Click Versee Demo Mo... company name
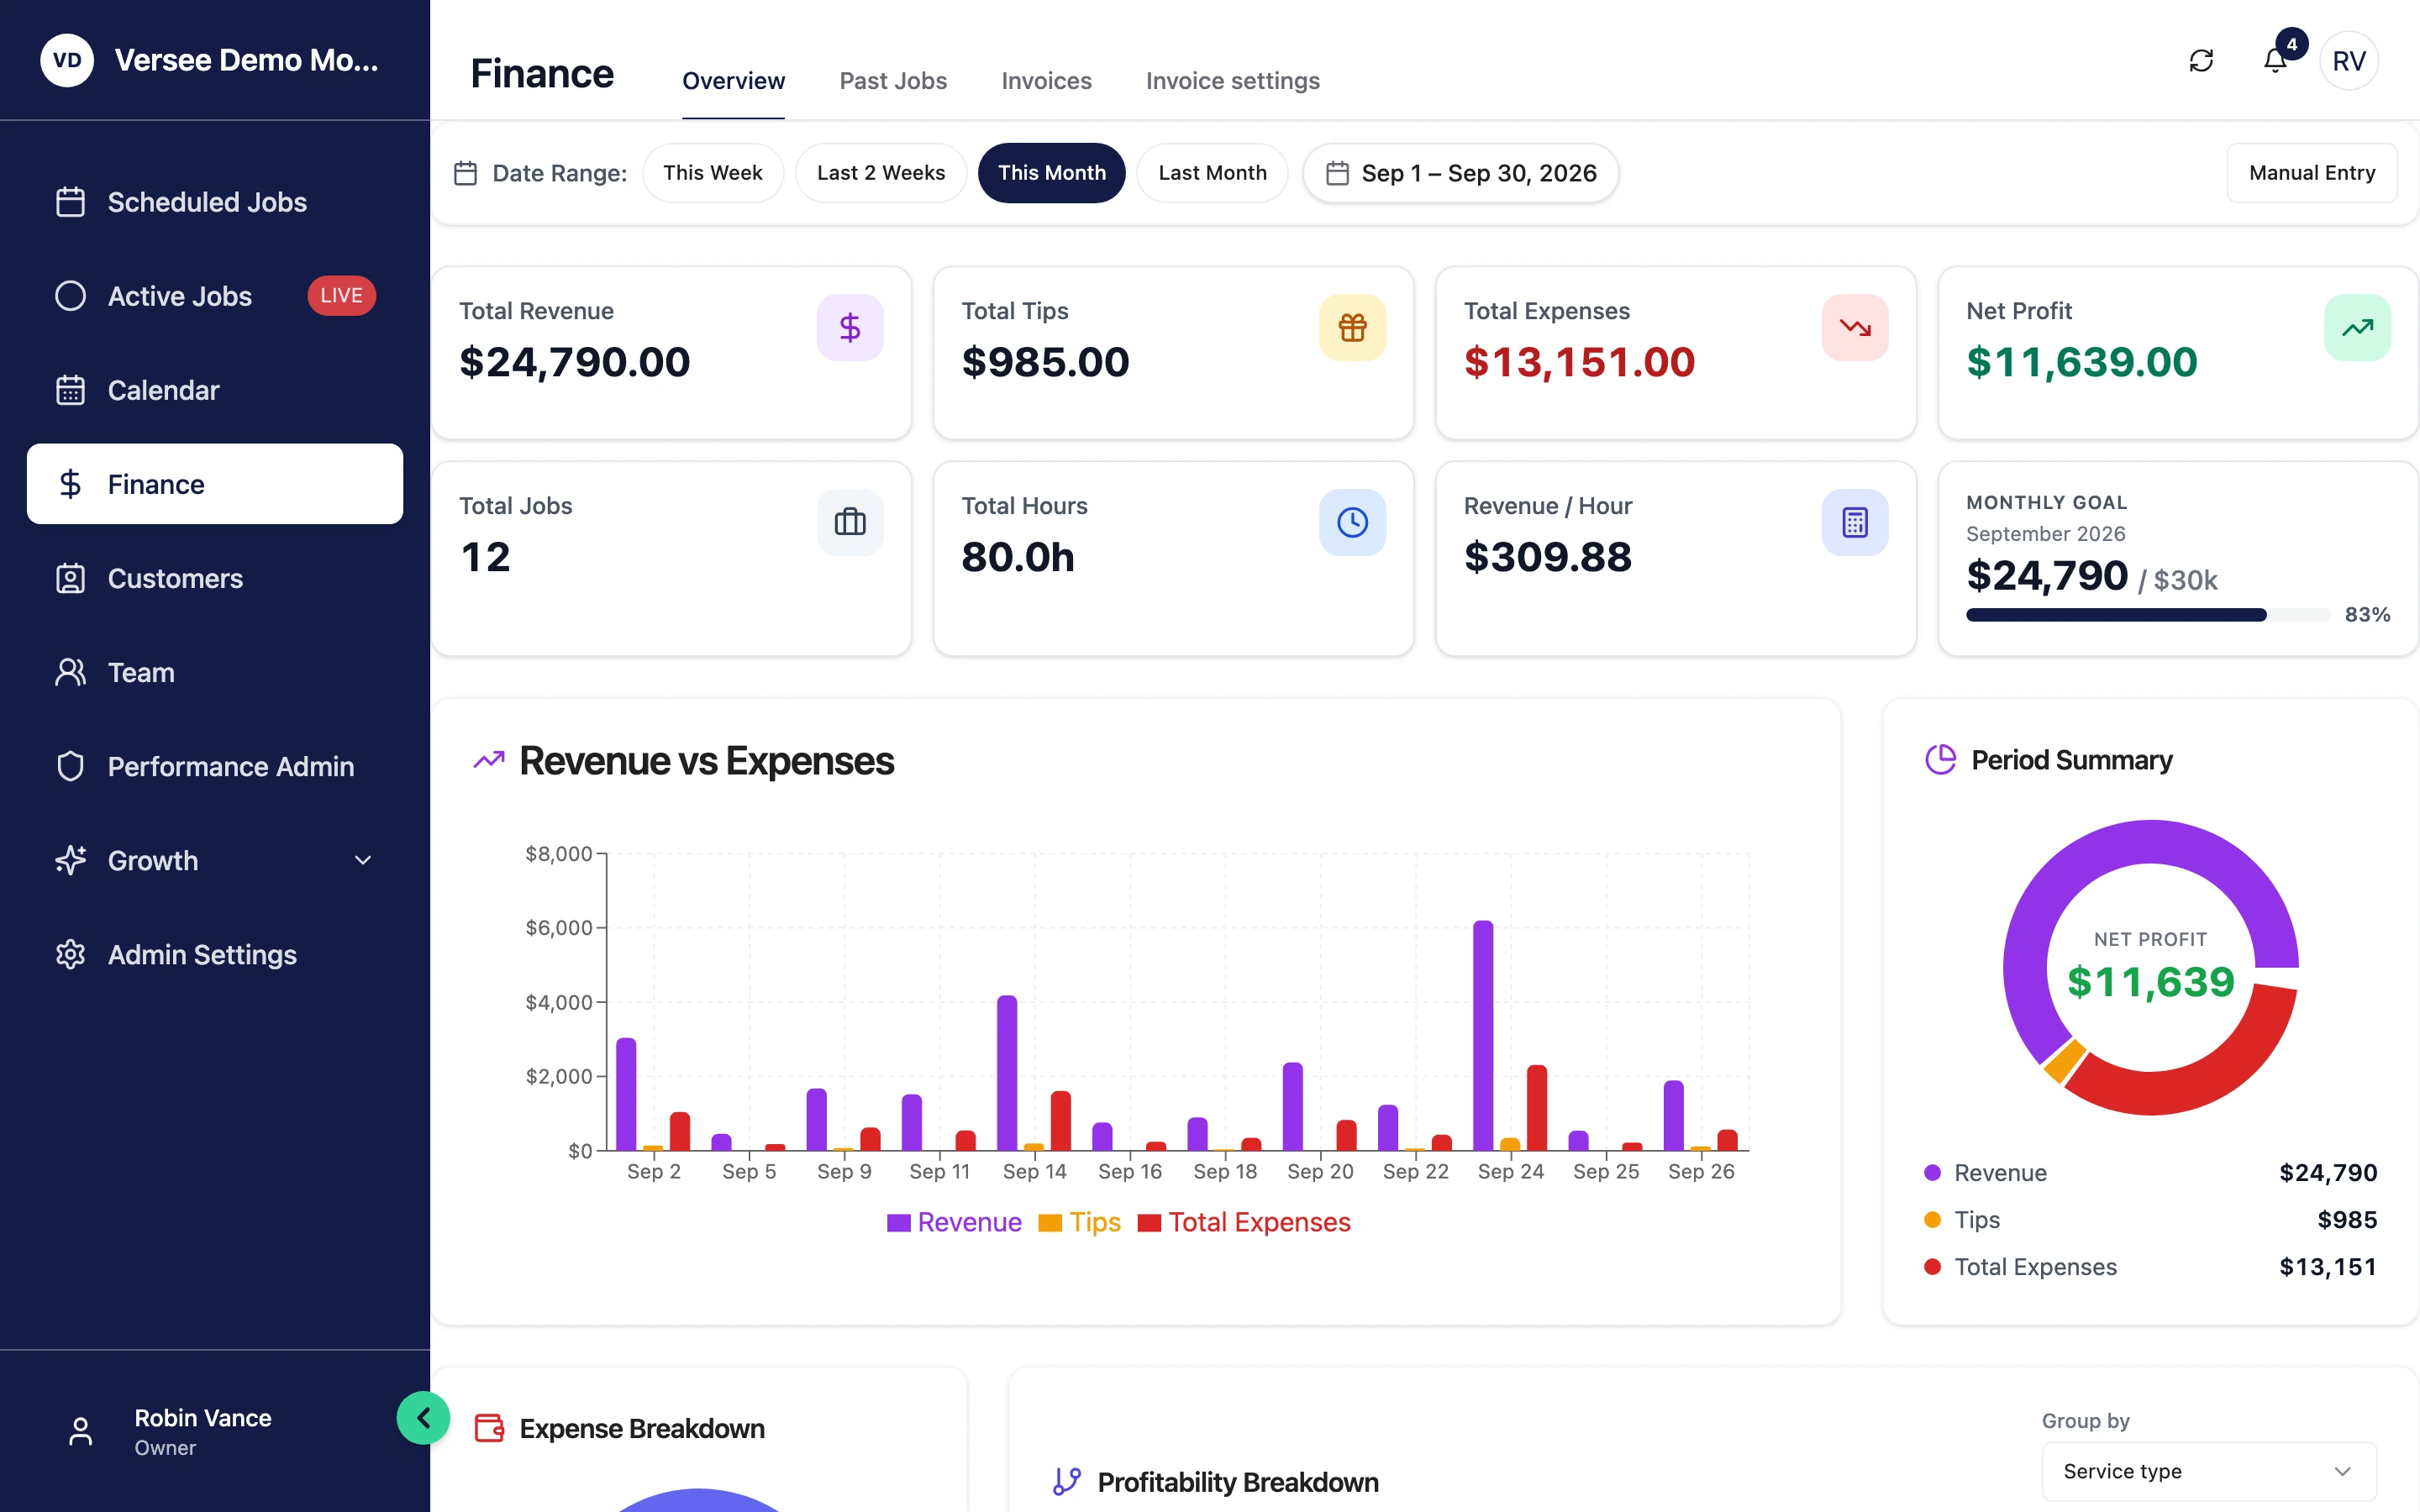This screenshot has height=1512, width=2420. click(x=246, y=60)
